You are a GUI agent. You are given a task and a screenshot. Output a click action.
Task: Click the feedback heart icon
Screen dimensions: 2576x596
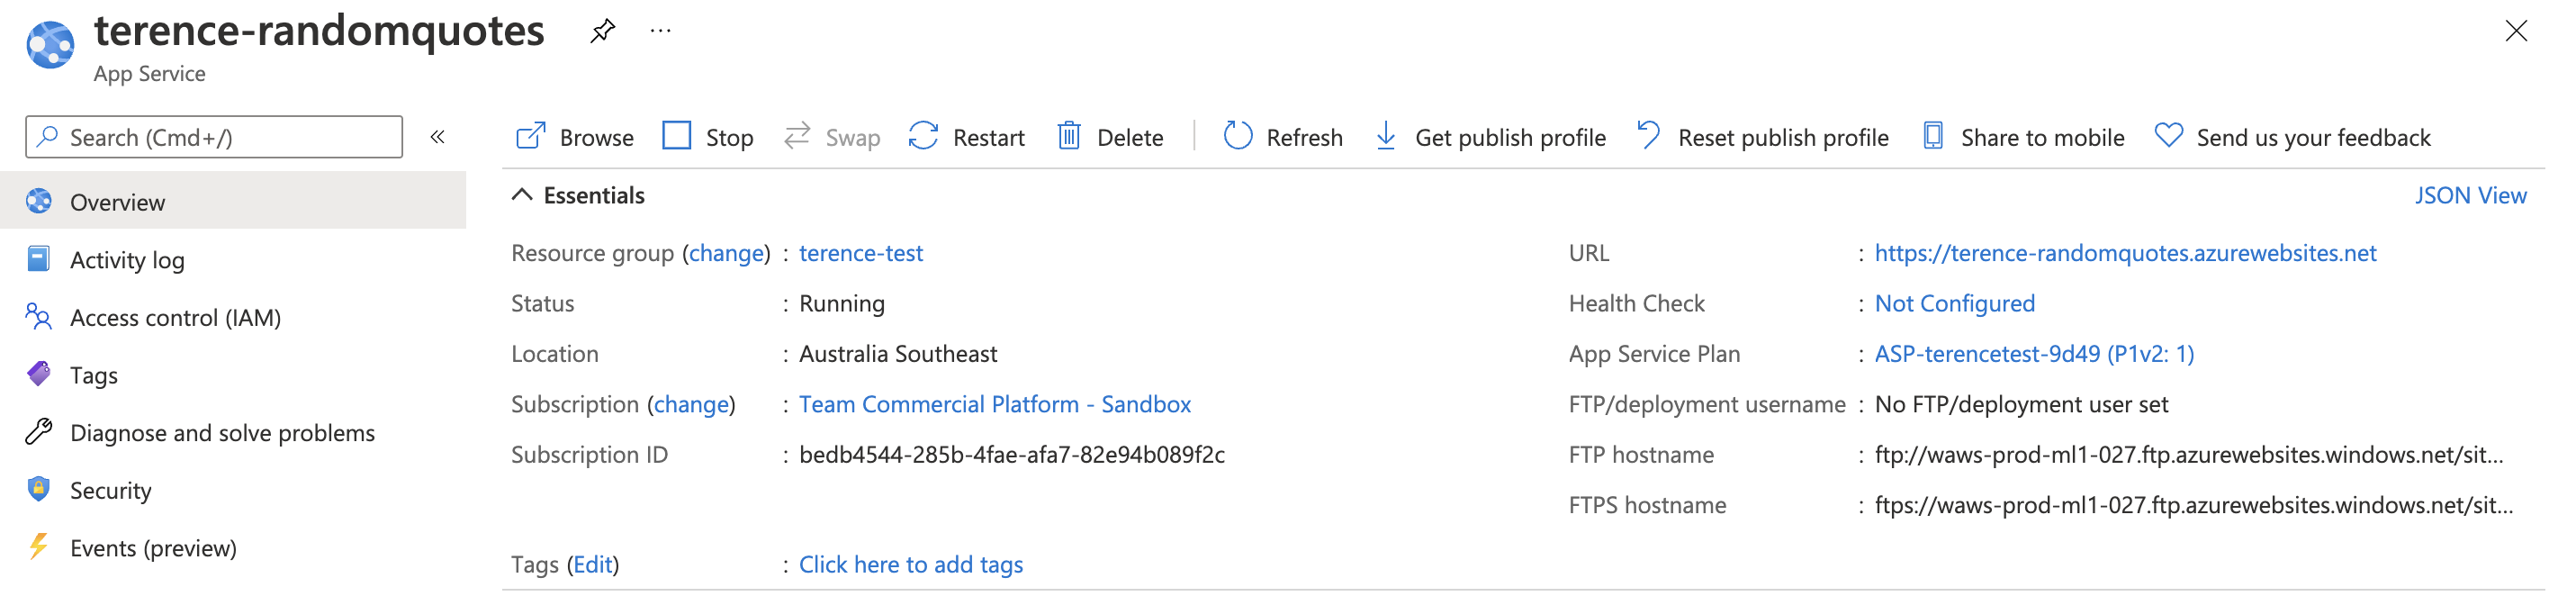(2168, 135)
